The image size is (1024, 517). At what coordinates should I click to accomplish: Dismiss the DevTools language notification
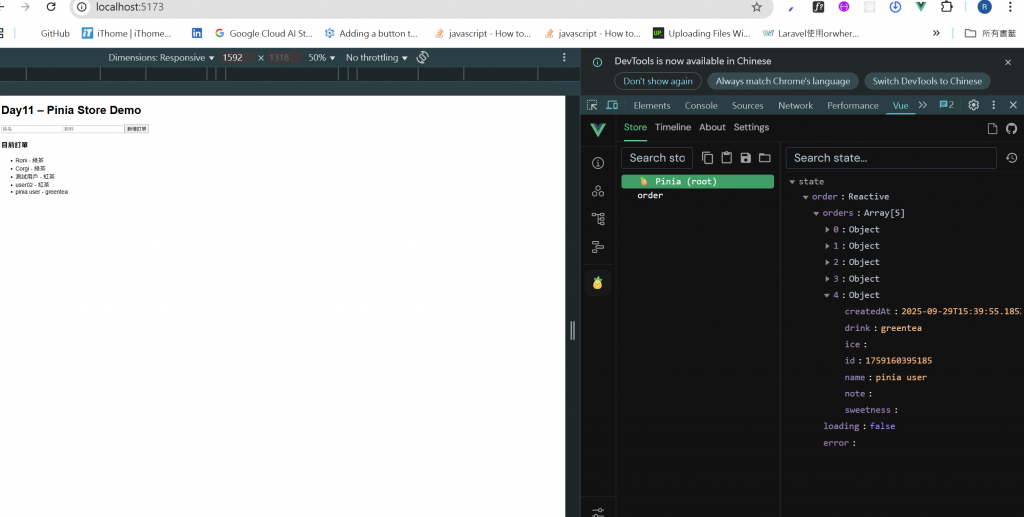point(1008,62)
